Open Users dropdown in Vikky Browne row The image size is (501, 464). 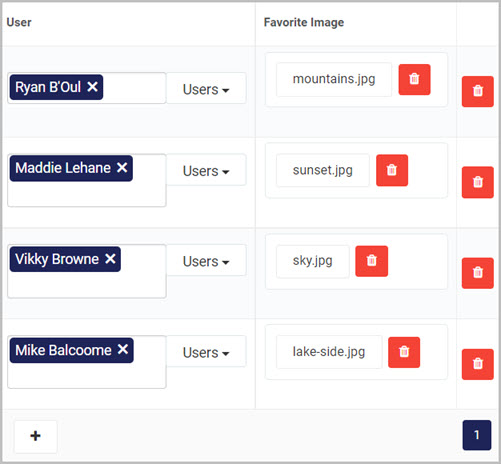click(x=206, y=261)
